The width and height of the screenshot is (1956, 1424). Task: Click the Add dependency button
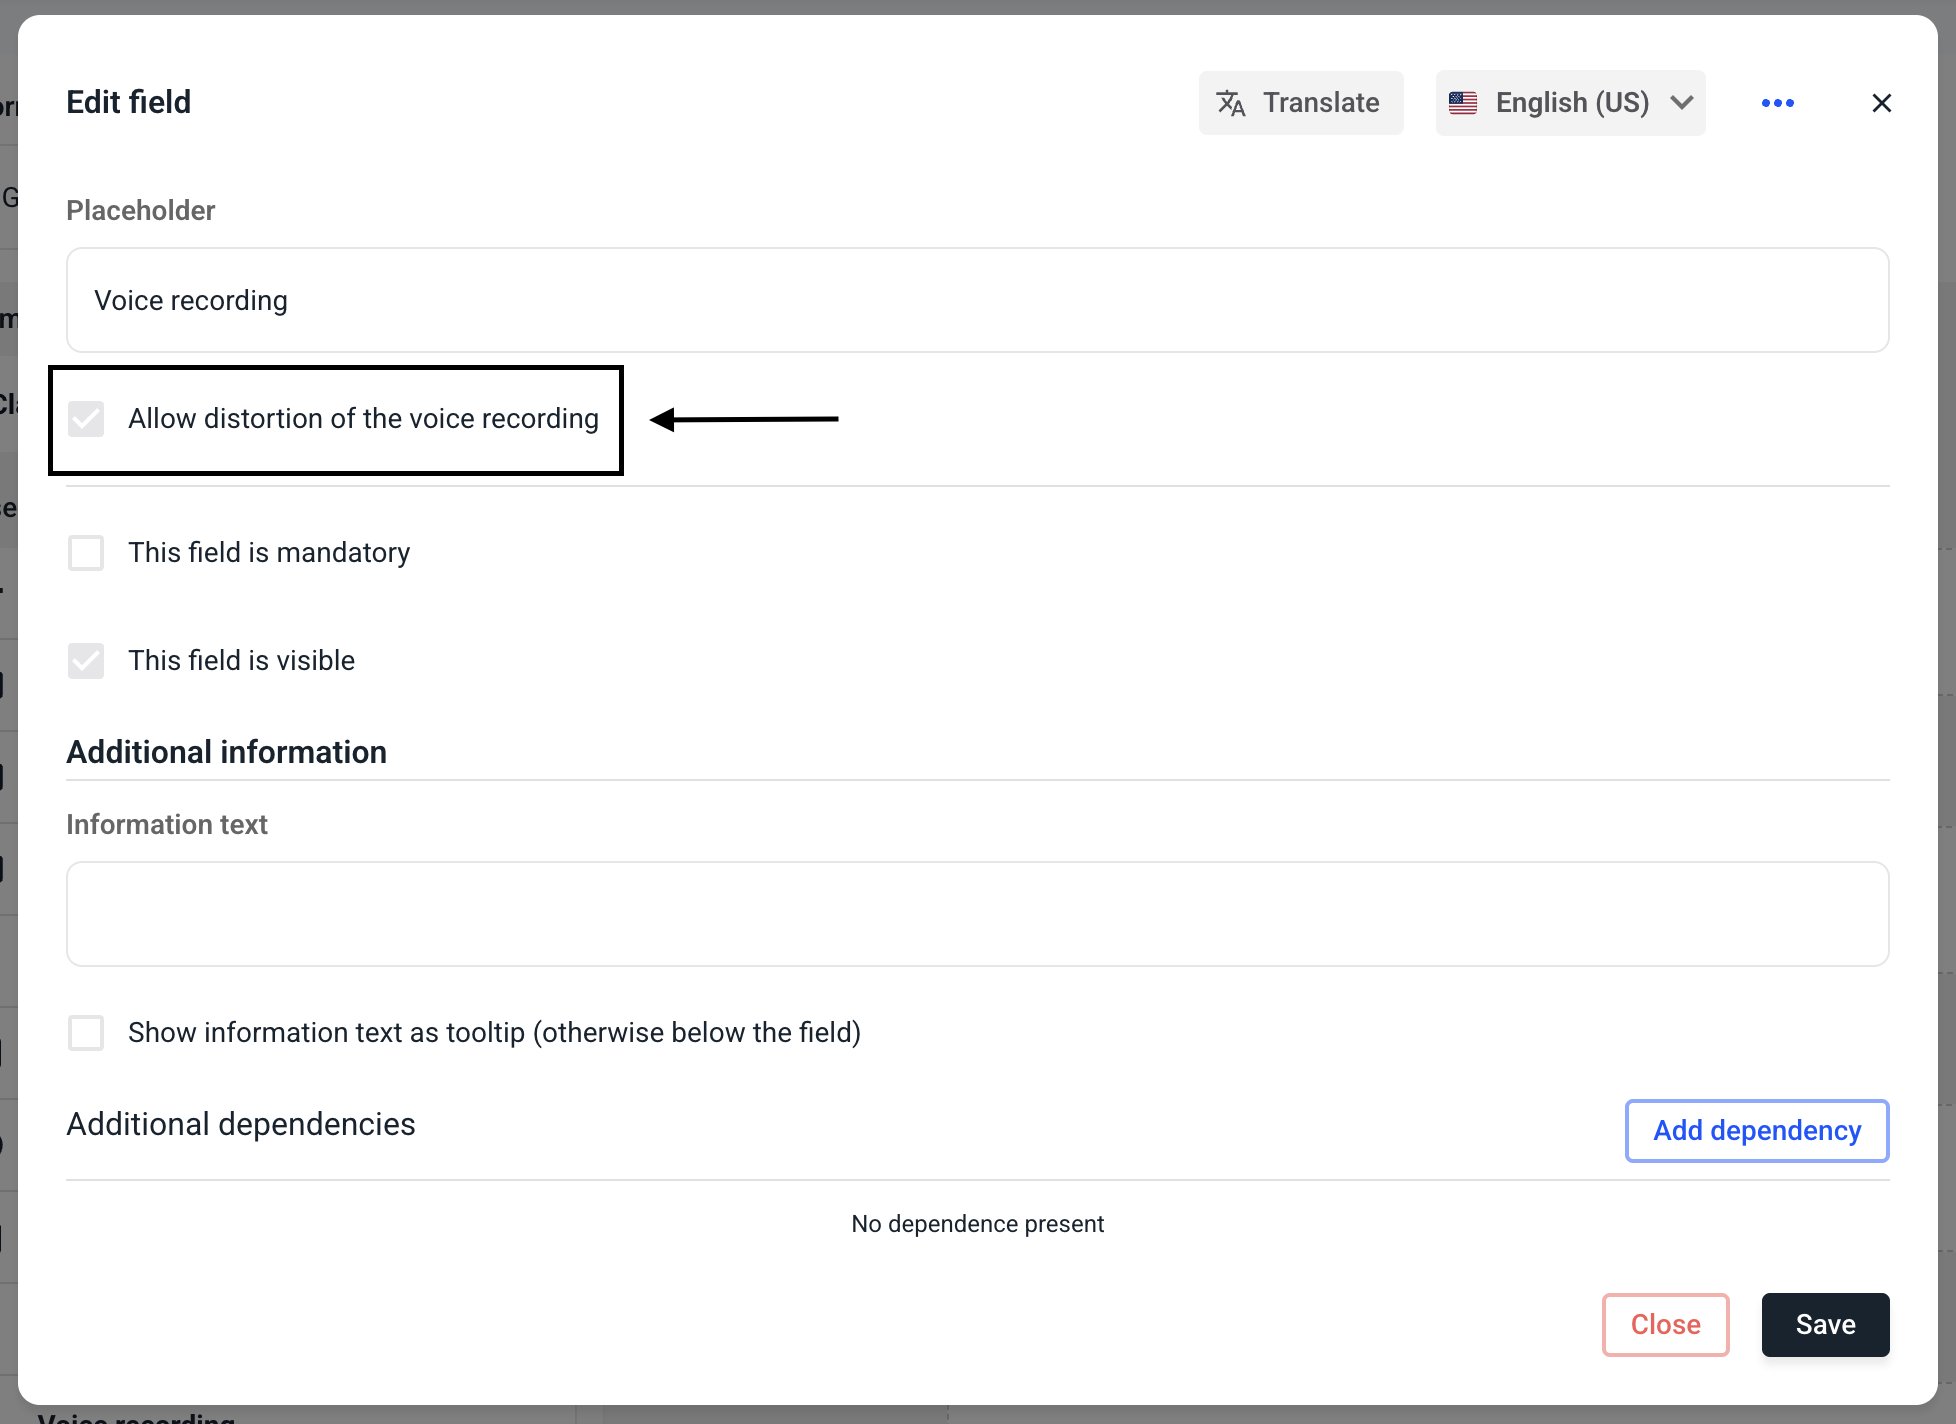pos(1756,1131)
